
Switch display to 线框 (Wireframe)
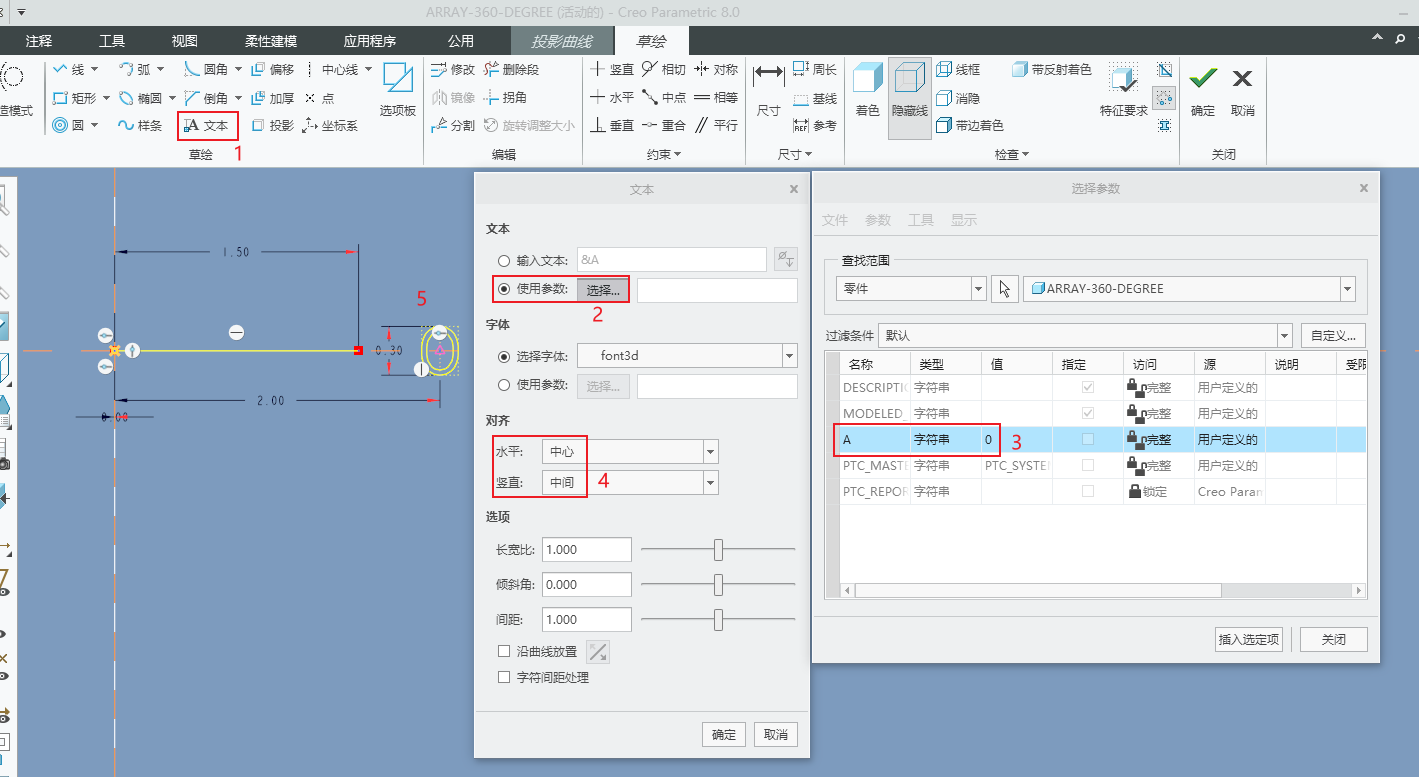point(958,70)
